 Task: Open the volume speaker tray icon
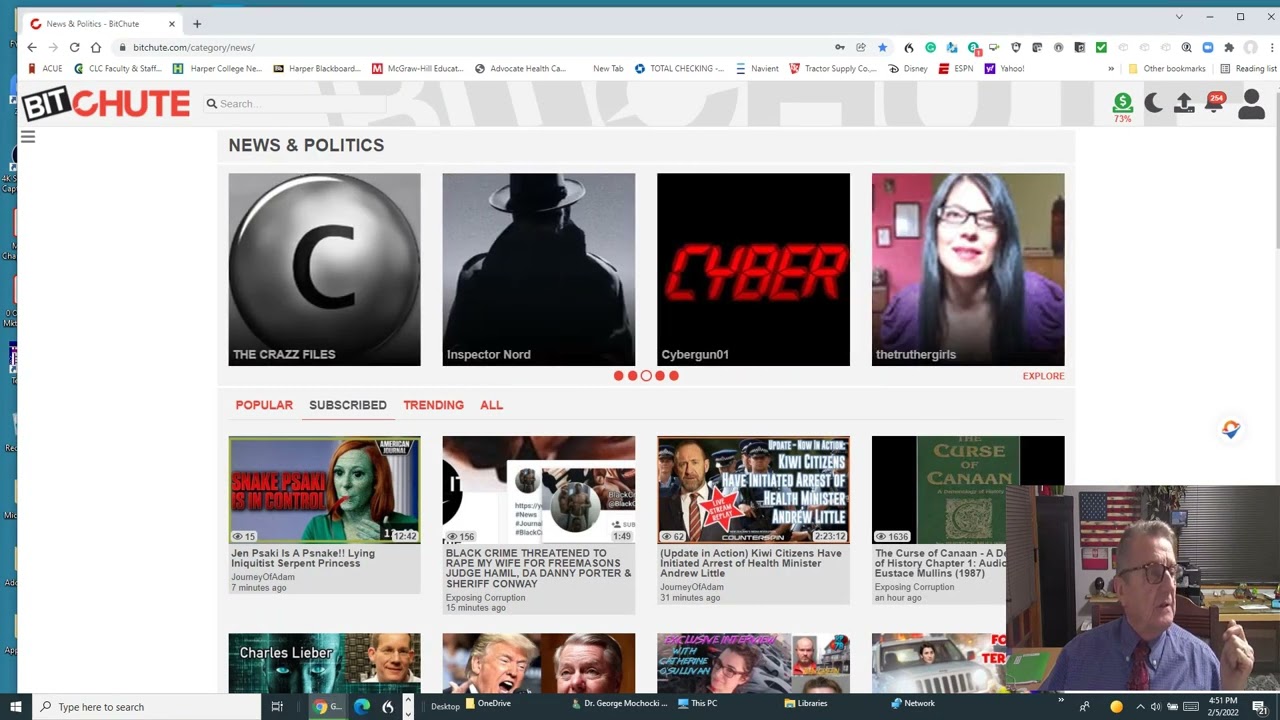[x=1155, y=707]
